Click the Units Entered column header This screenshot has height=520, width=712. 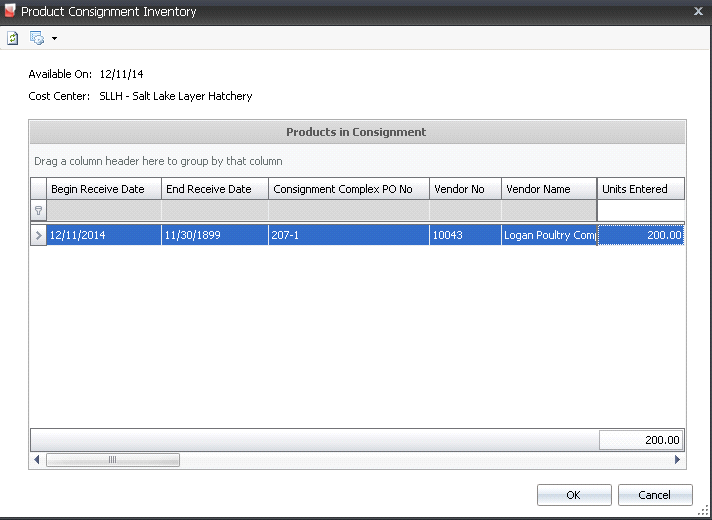640,189
